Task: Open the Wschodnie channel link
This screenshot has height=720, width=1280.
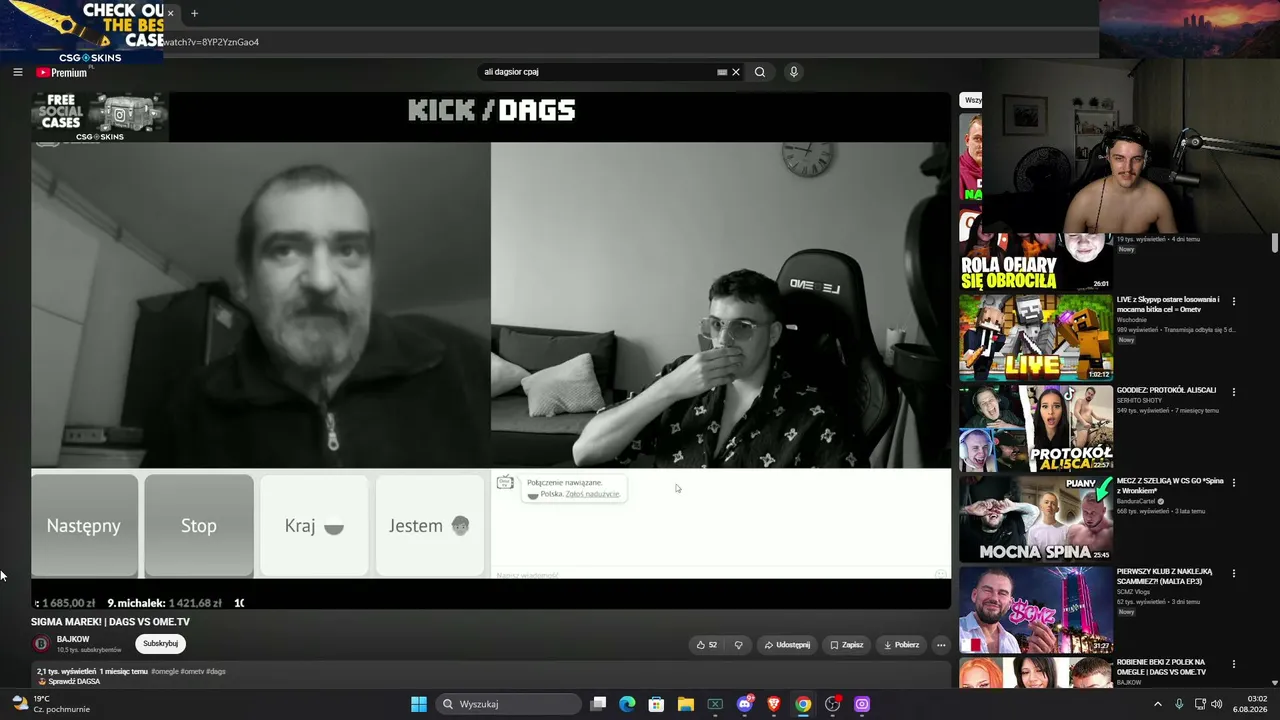Action: click(1132, 320)
